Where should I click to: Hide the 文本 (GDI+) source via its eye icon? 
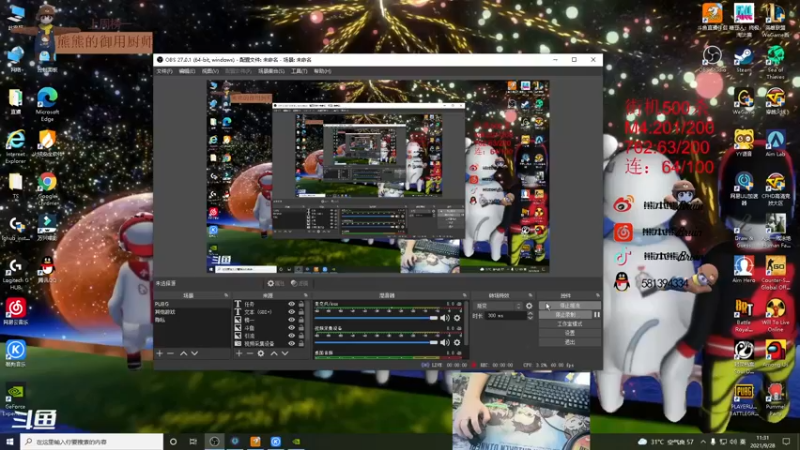click(x=291, y=312)
